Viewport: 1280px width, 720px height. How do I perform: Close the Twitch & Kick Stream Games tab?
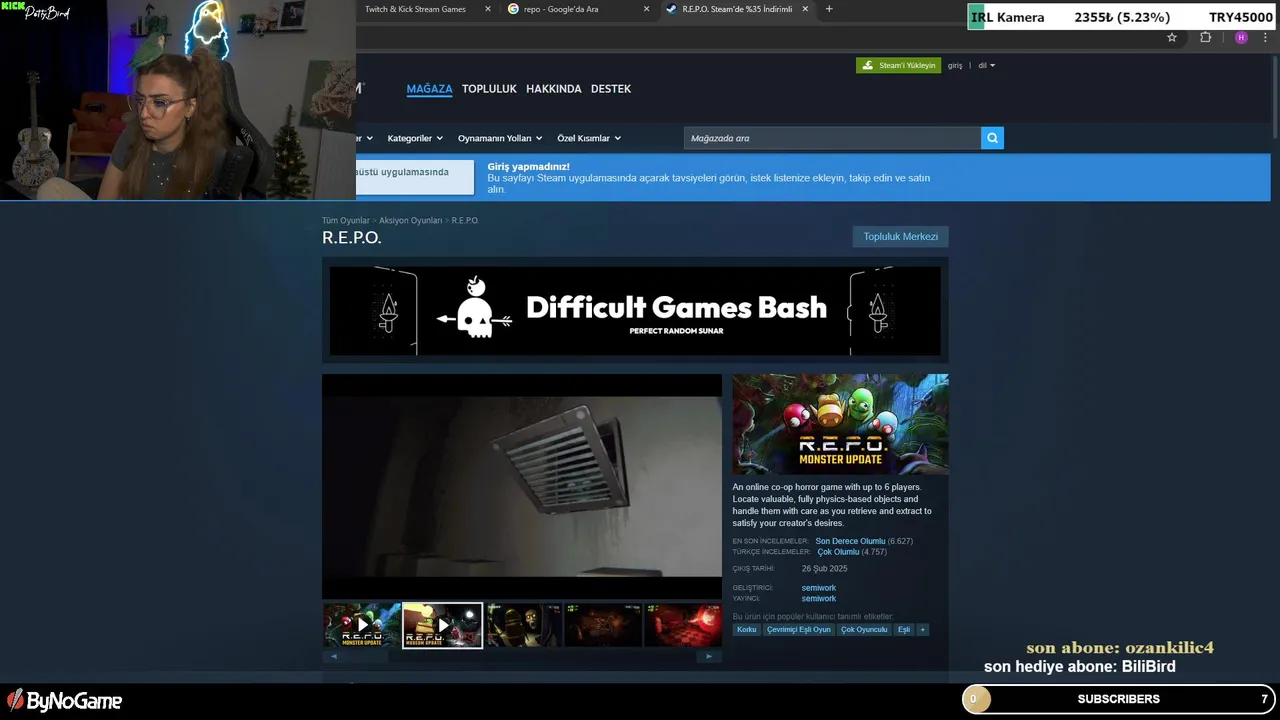(488, 9)
